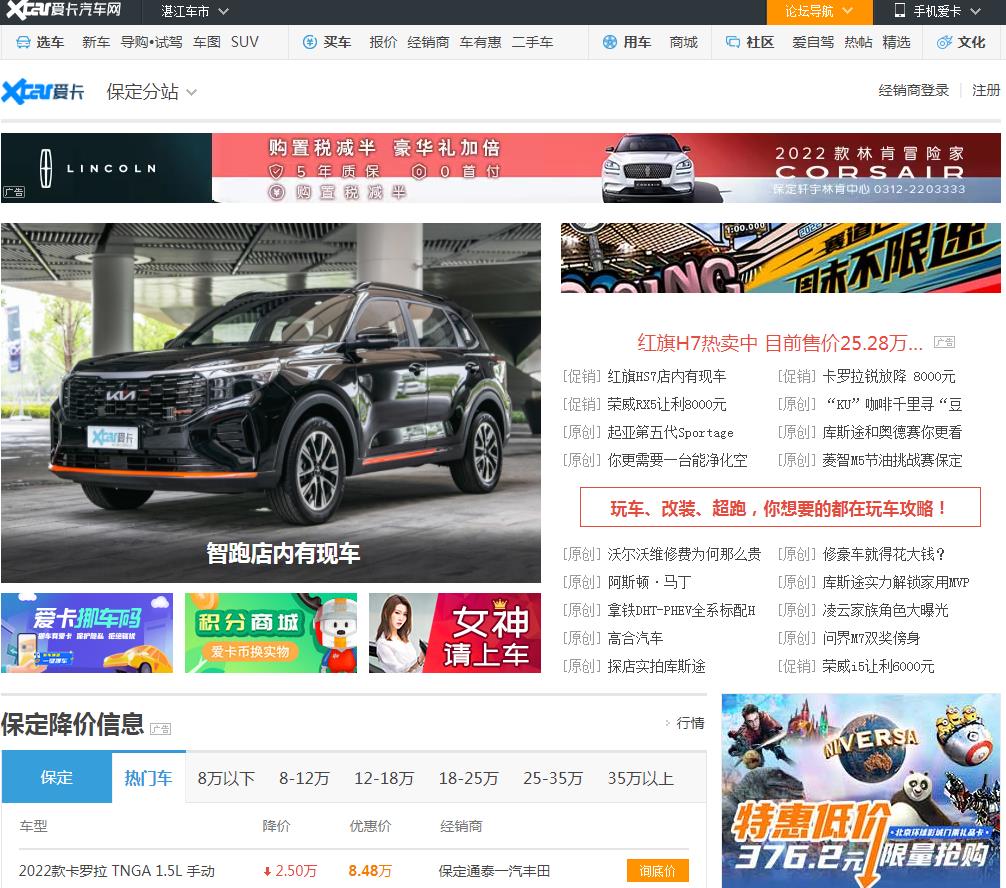Open 导购•试驾 in the navigation bar
1006x888 pixels.
(151, 42)
